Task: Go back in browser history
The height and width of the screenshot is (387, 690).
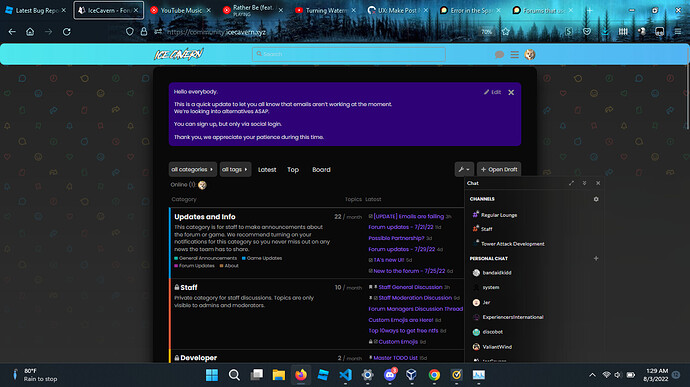Action: click(x=12, y=32)
